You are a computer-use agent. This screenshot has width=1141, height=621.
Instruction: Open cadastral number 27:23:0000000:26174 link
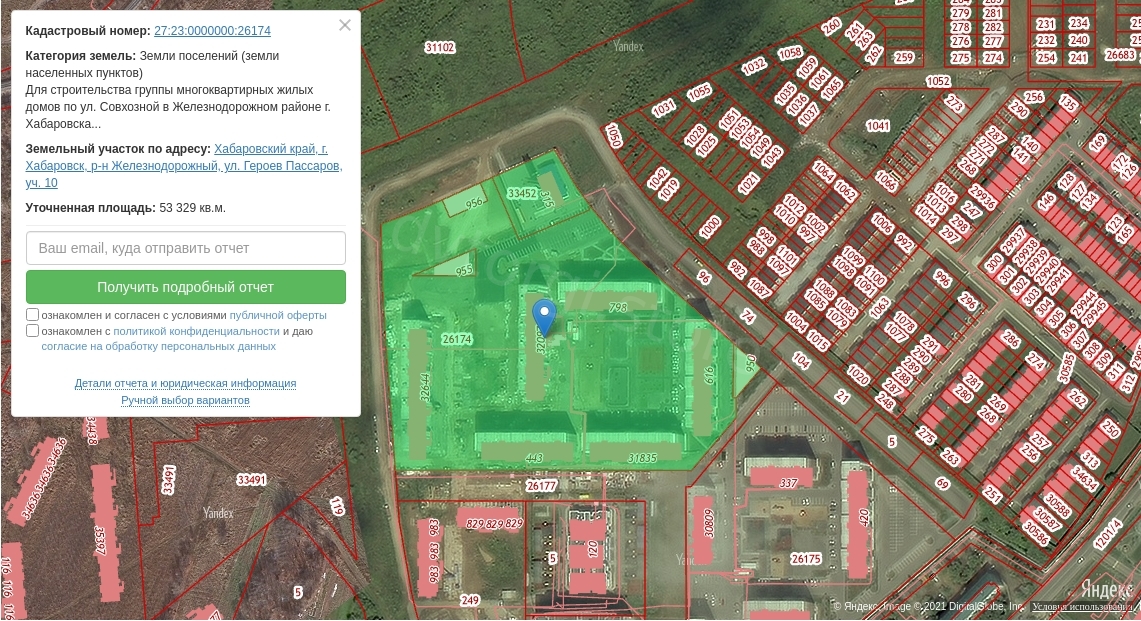pos(212,31)
